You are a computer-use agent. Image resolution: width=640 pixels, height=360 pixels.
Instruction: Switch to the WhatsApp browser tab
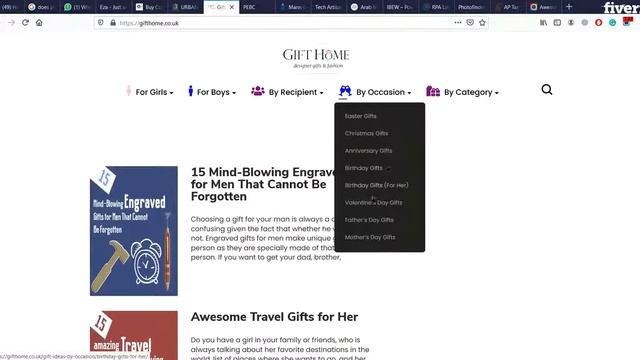click(77, 7)
